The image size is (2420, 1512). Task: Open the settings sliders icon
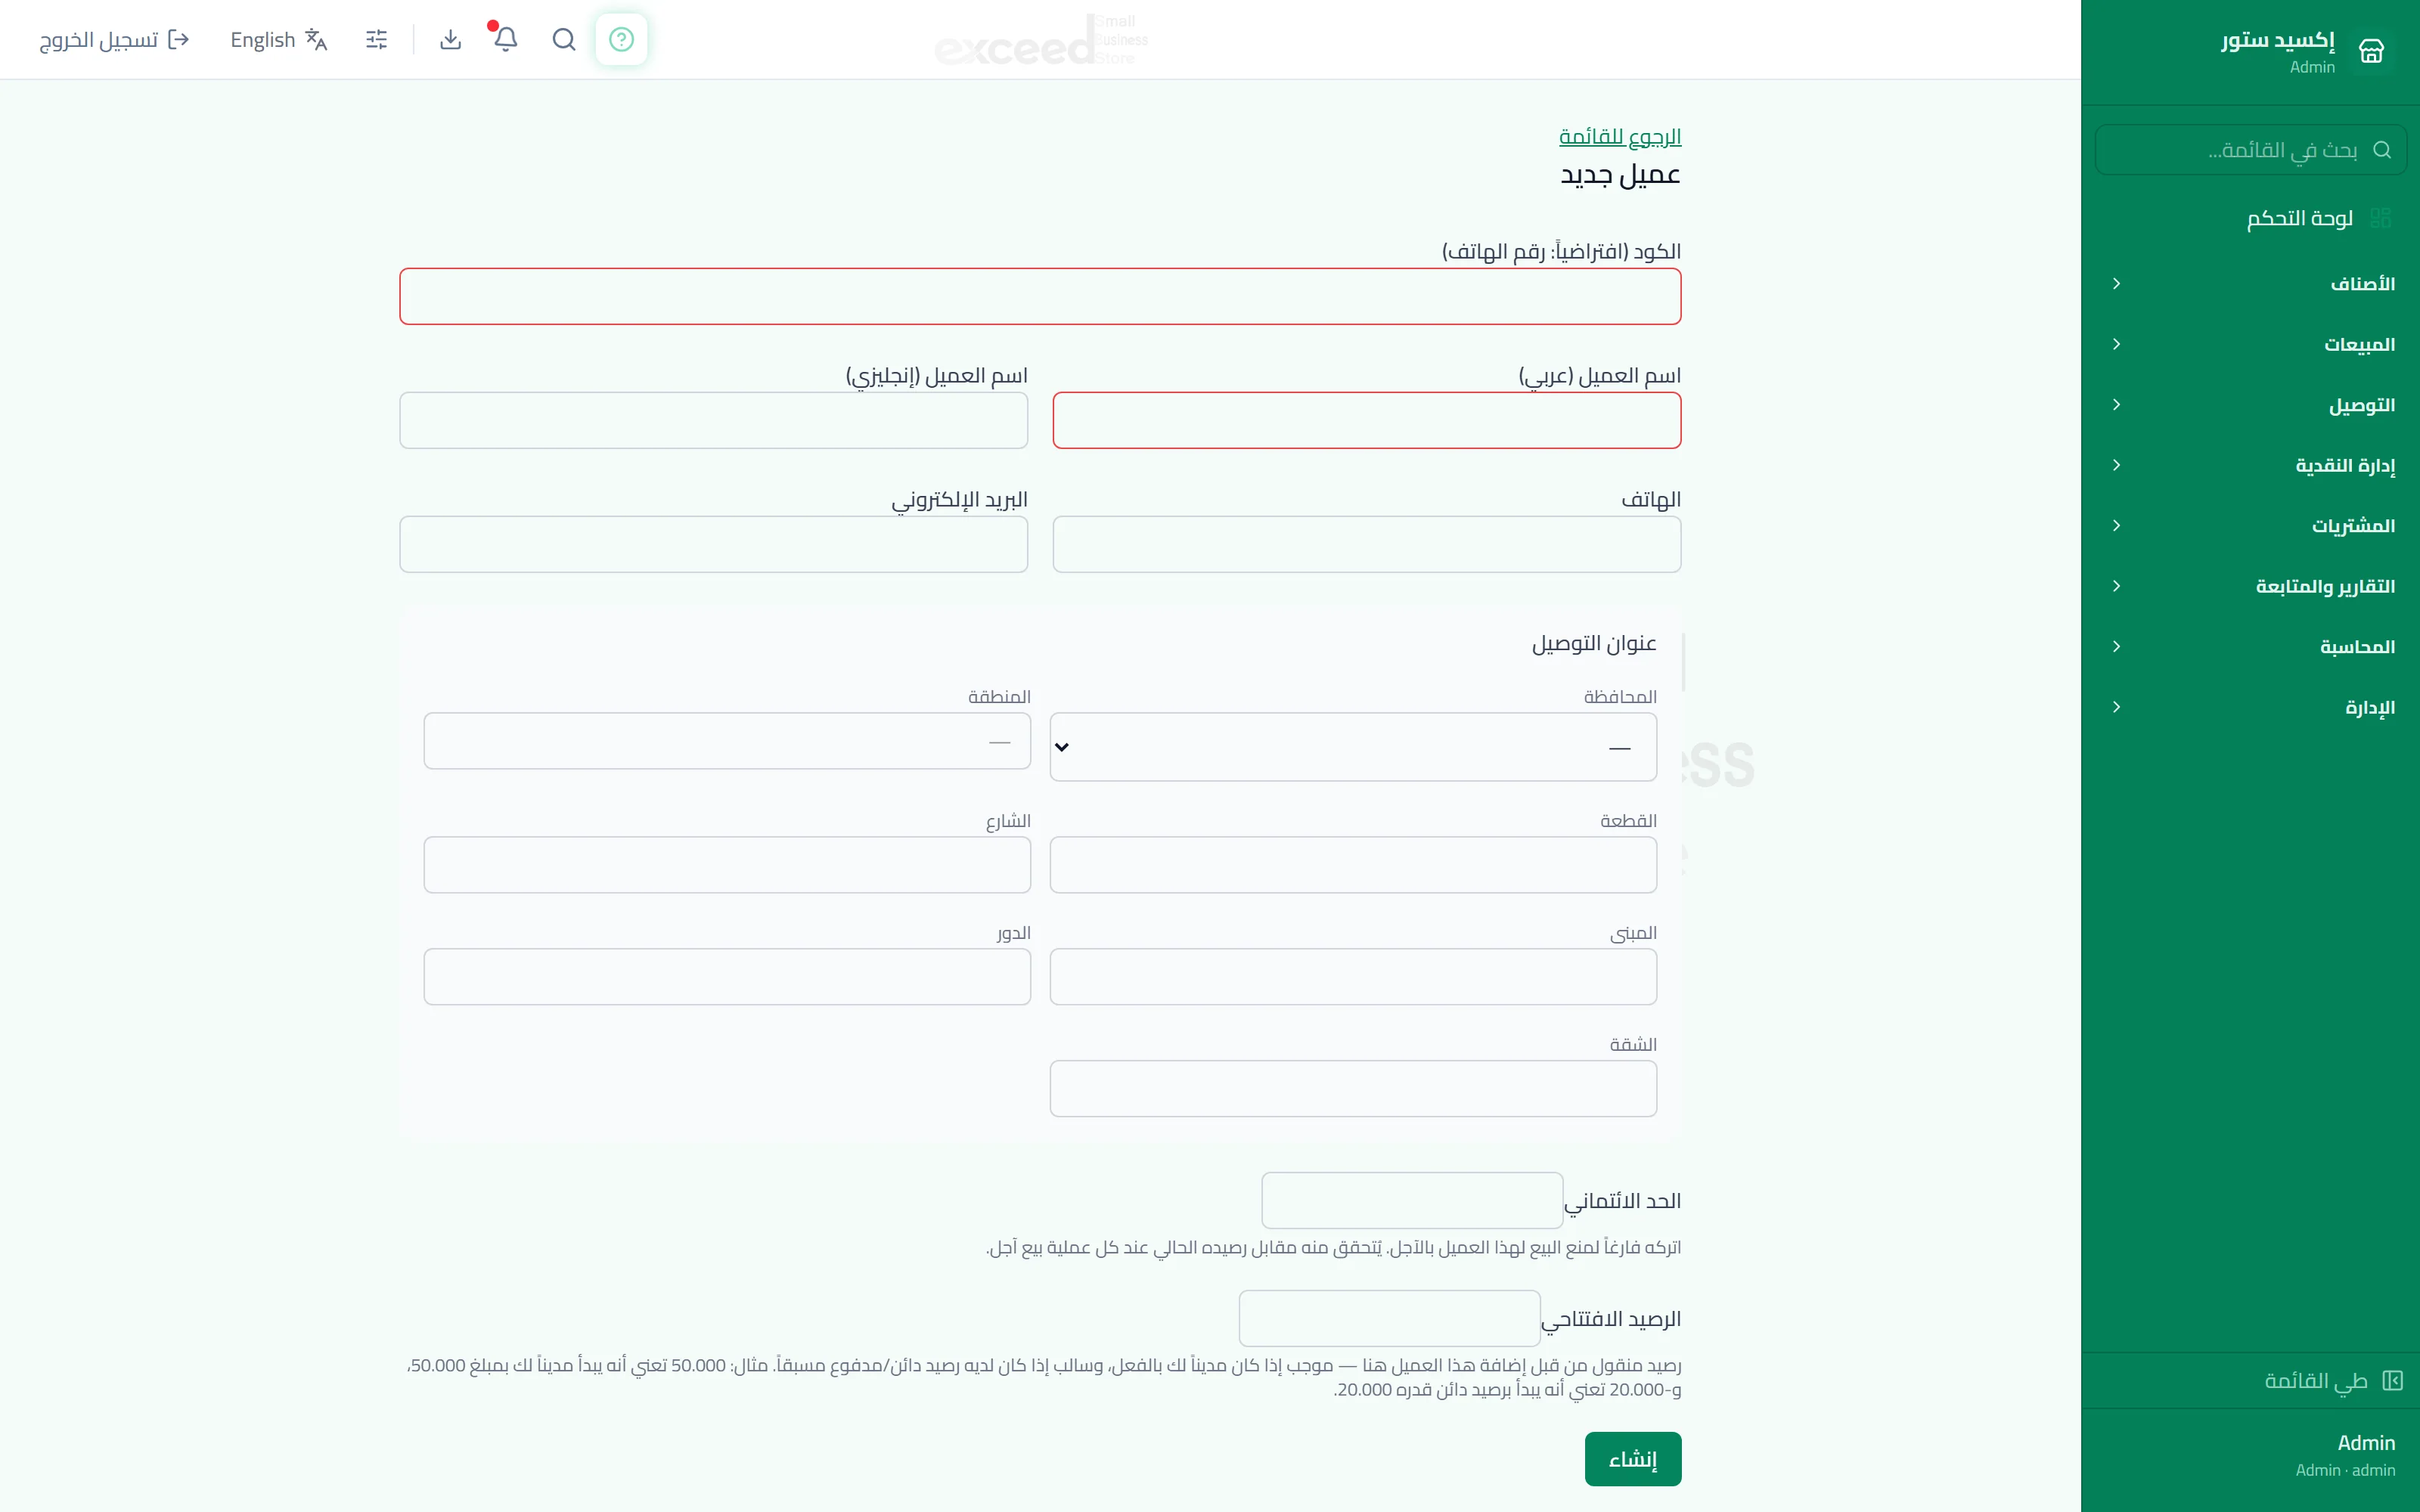tap(377, 39)
